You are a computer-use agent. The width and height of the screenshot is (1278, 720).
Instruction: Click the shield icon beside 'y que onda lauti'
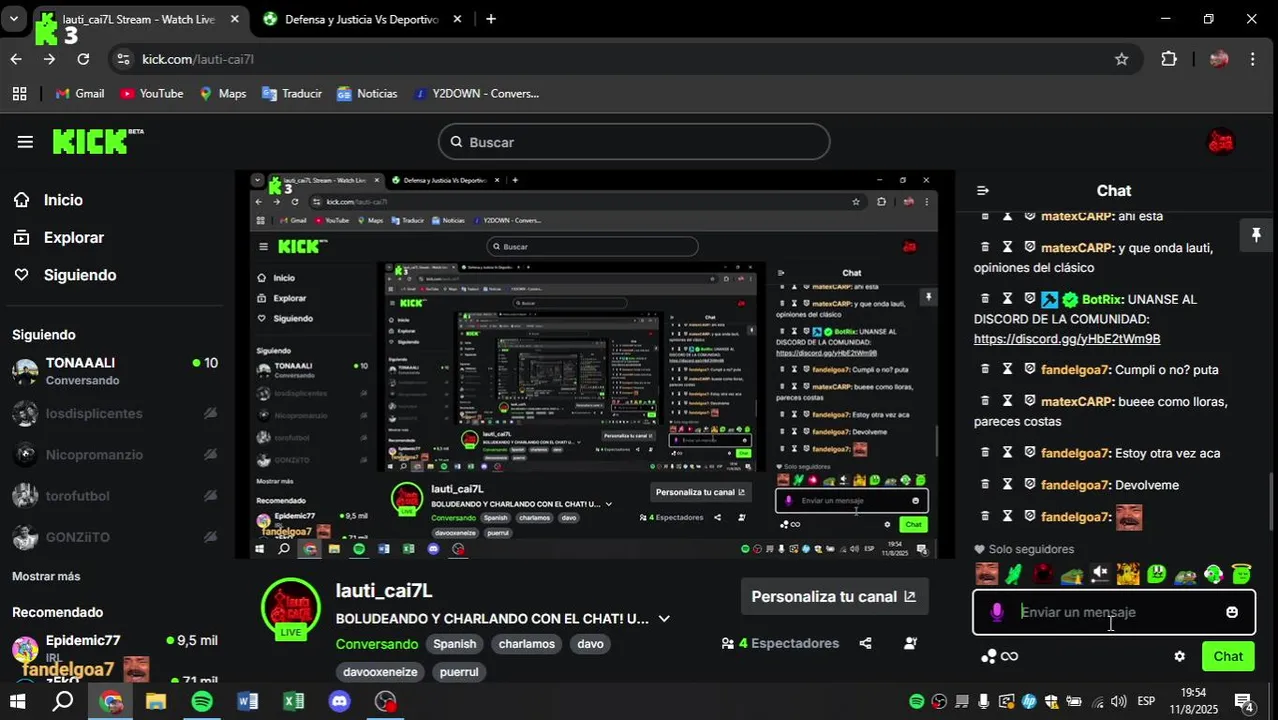(1030, 247)
